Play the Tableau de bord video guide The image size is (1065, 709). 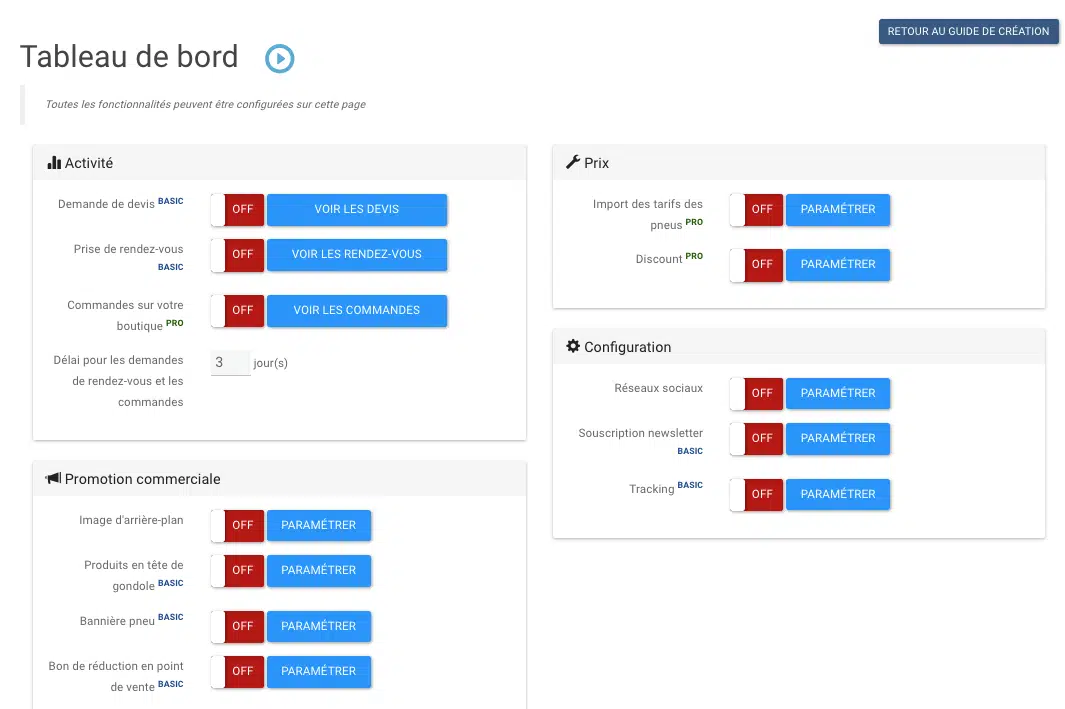pos(280,59)
